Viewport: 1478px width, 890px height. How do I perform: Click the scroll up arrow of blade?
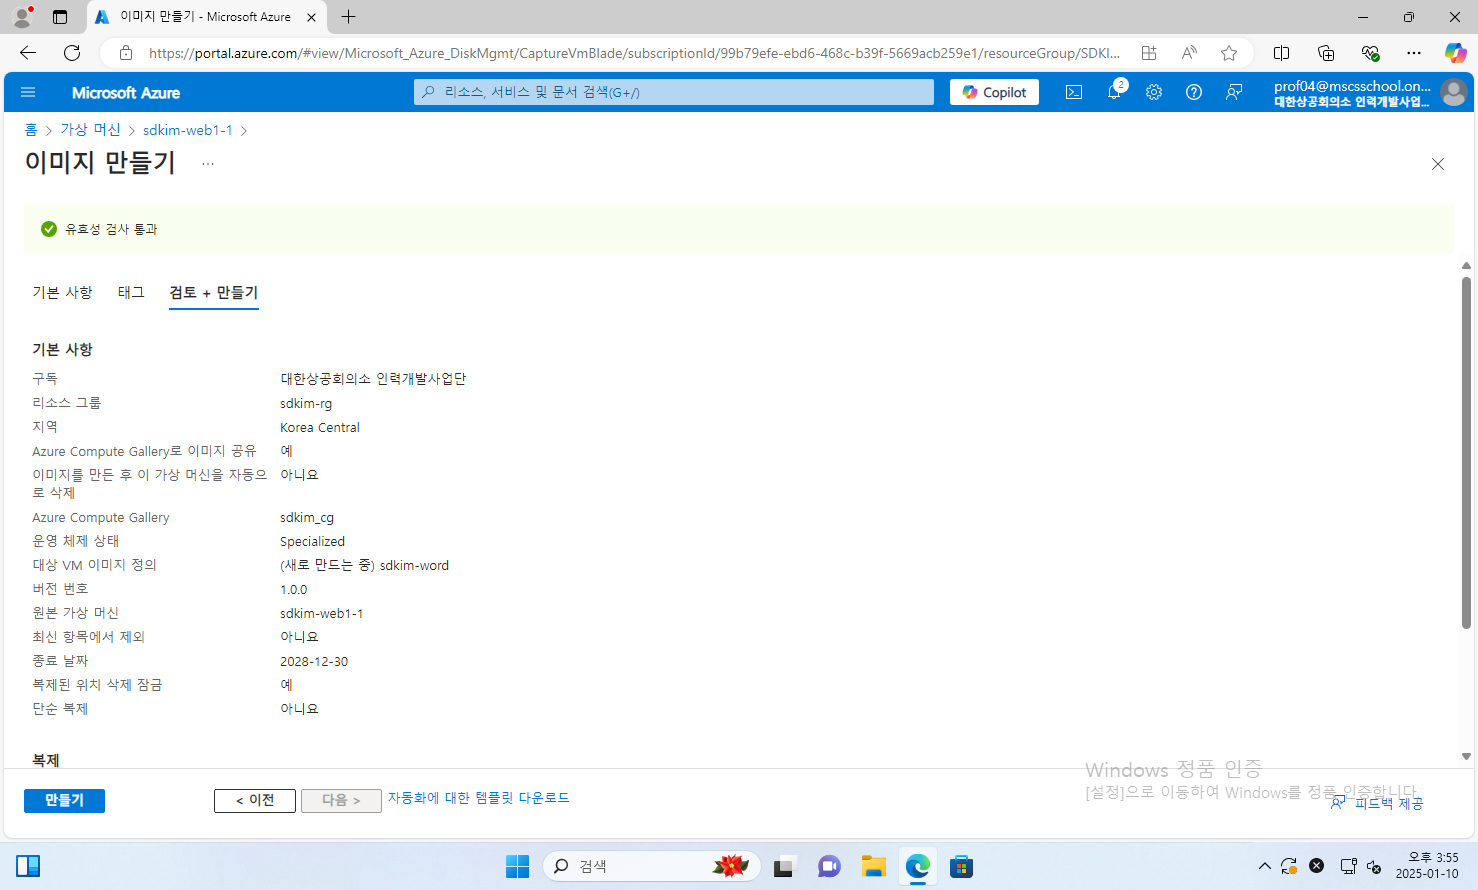tap(1466, 266)
